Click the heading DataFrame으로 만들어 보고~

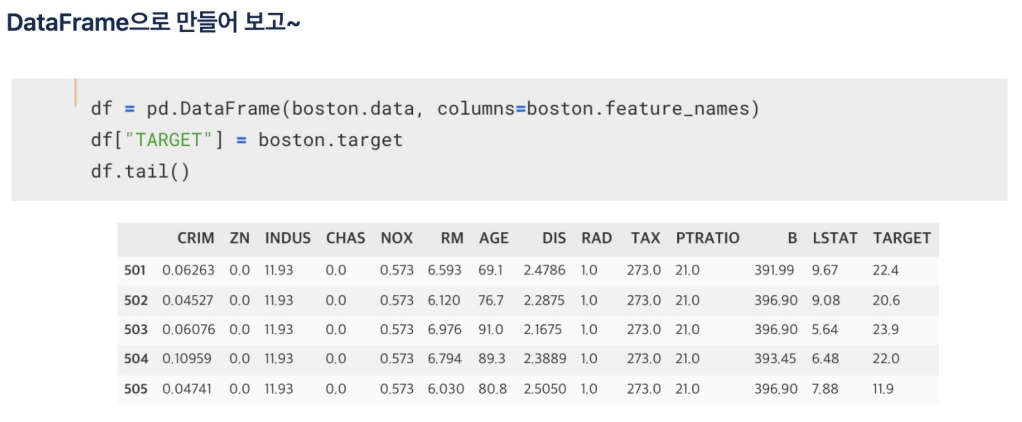click(153, 23)
